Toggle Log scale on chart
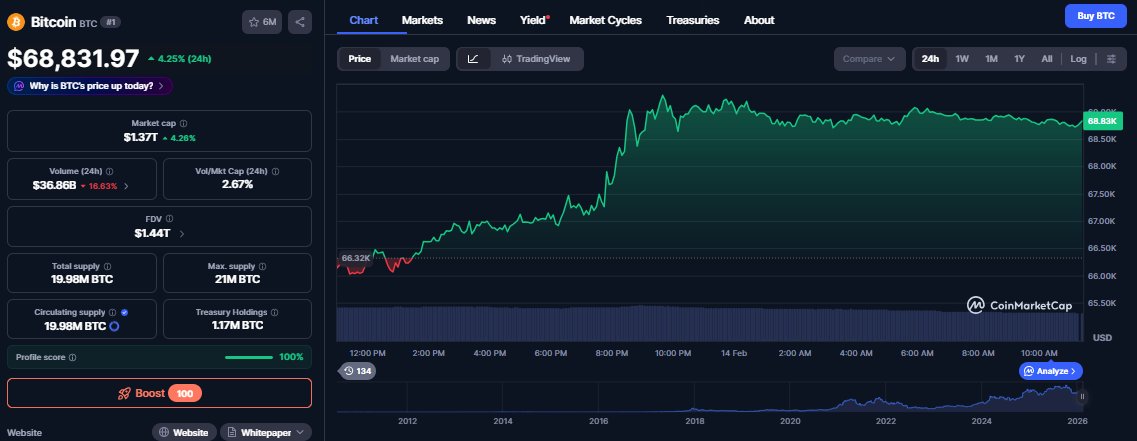Image resolution: width=1137 pixels, height=441 pixels. point(1078,59)
